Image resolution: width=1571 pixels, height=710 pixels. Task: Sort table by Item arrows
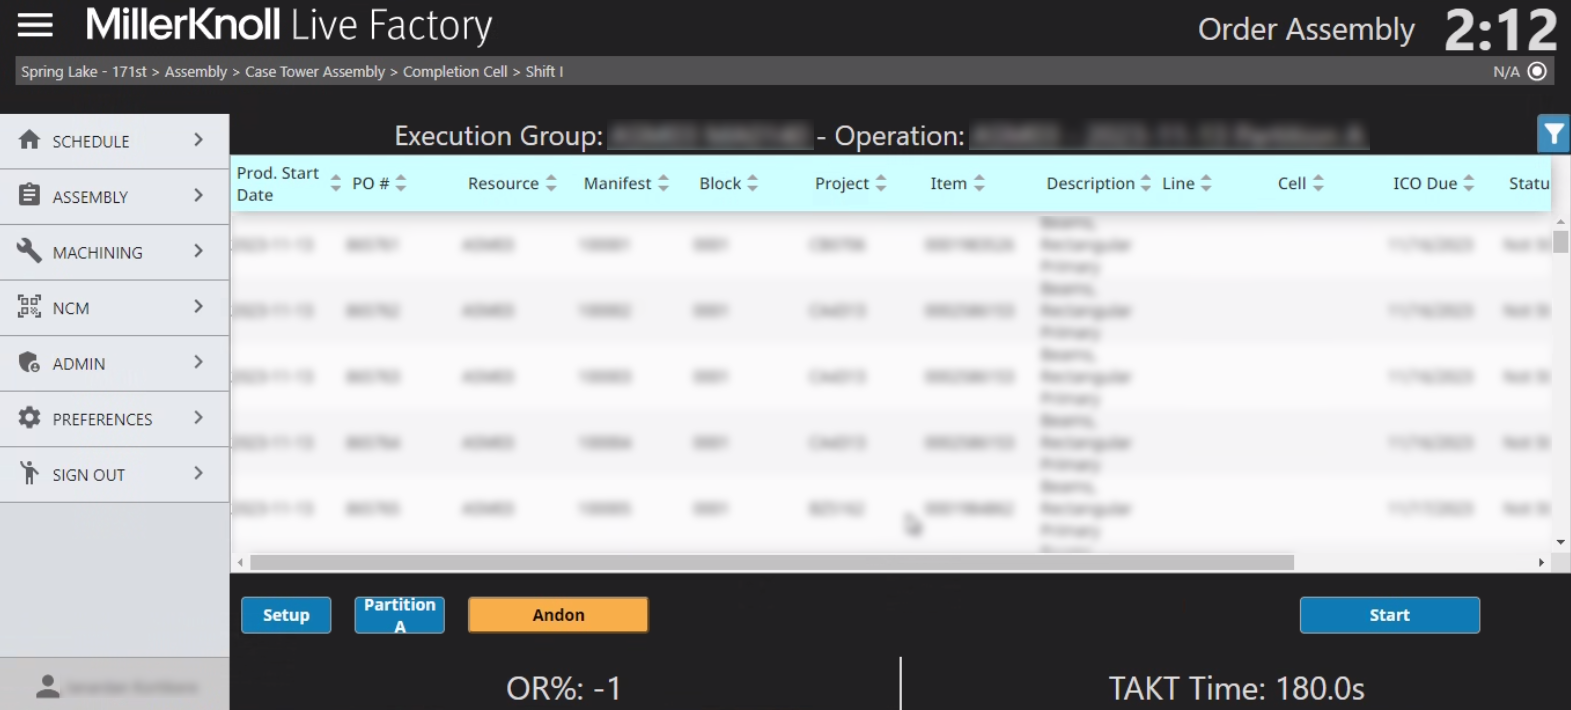pos(979,183)
